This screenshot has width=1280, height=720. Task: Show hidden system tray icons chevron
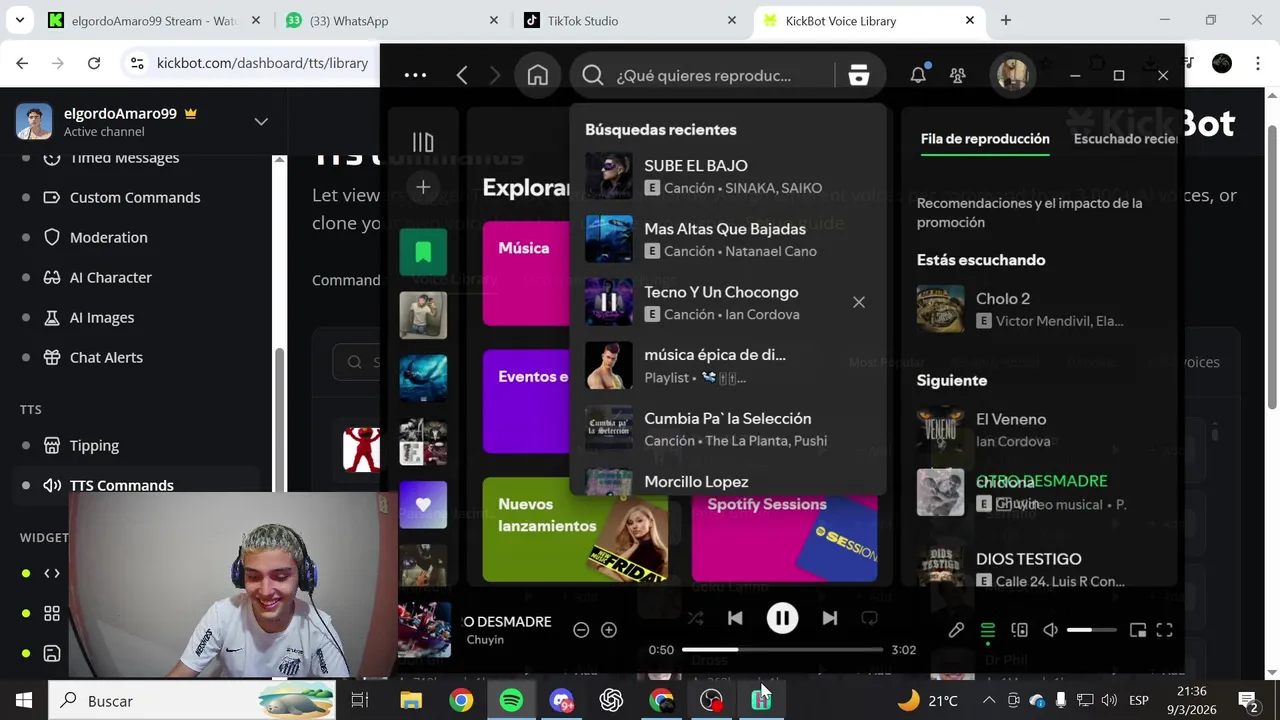[x=989, y=700]
